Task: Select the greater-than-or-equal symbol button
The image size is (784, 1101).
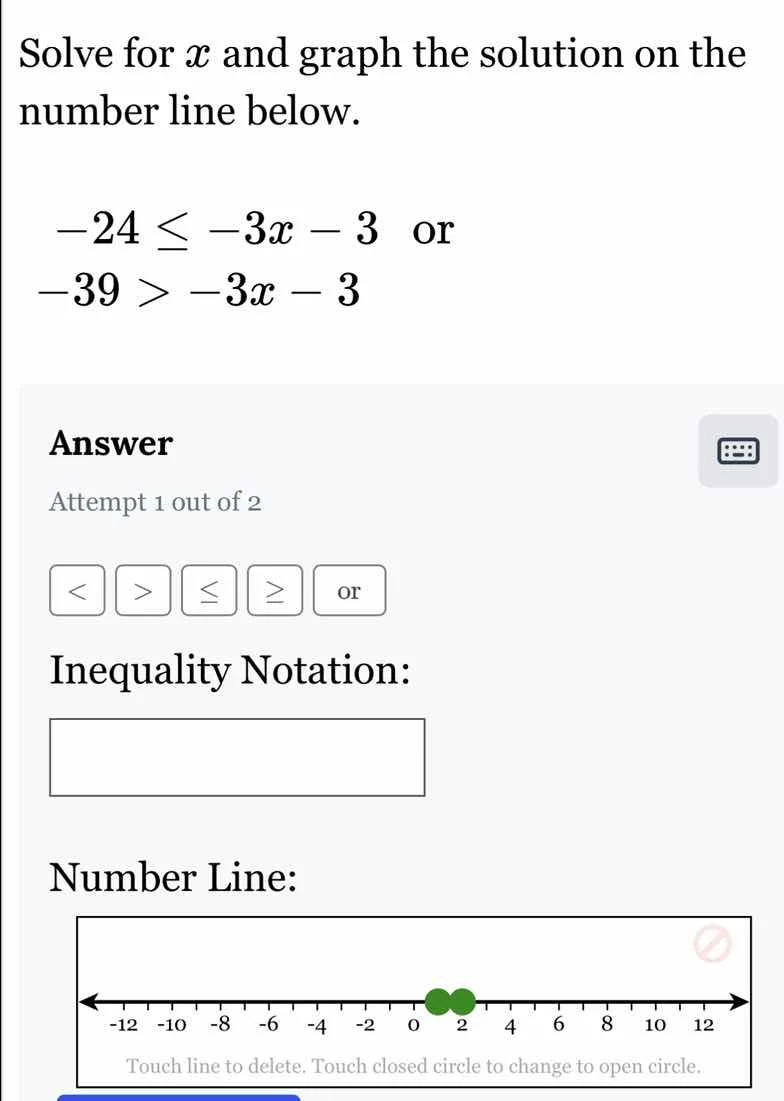Action: [x=275, y=591]
